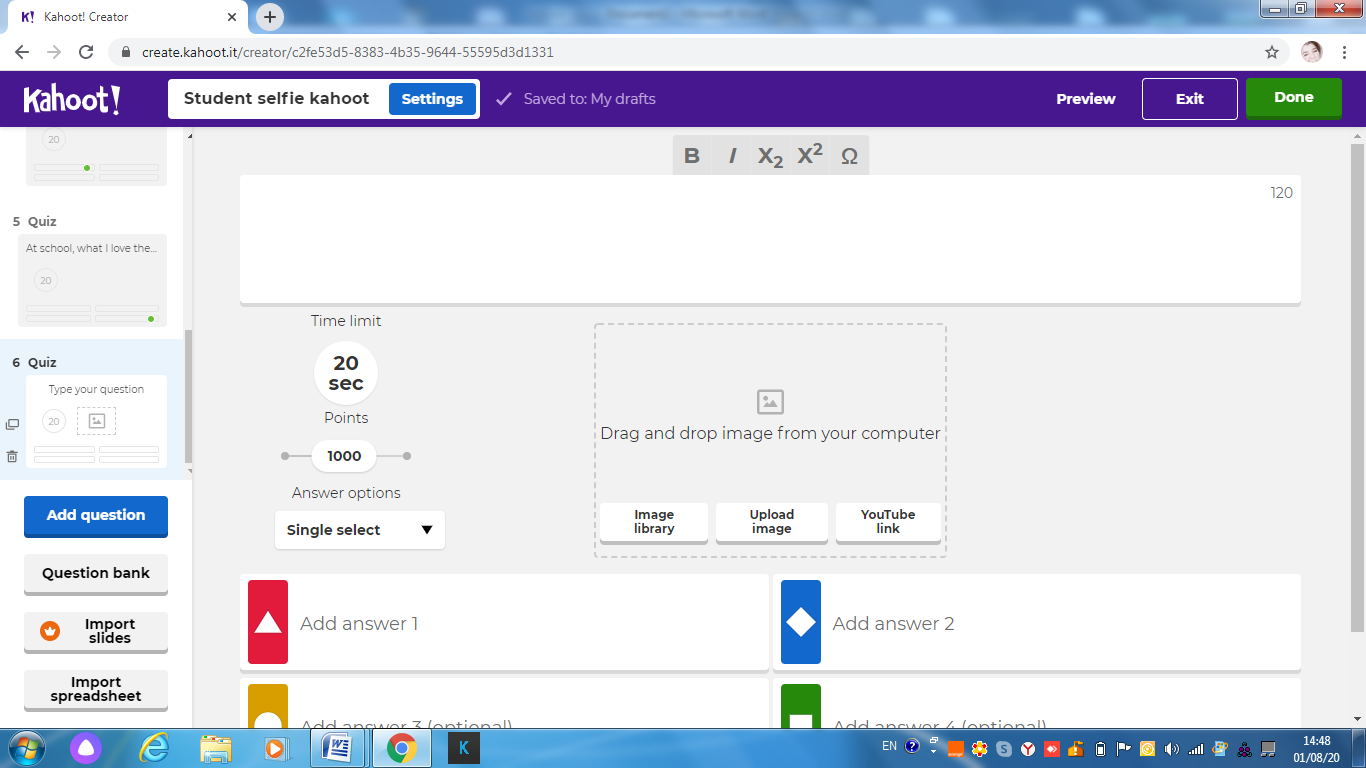Viewport: 1366px width, 768px height.
Task: Open the 20 sec time limit selector
Action: 346,373
